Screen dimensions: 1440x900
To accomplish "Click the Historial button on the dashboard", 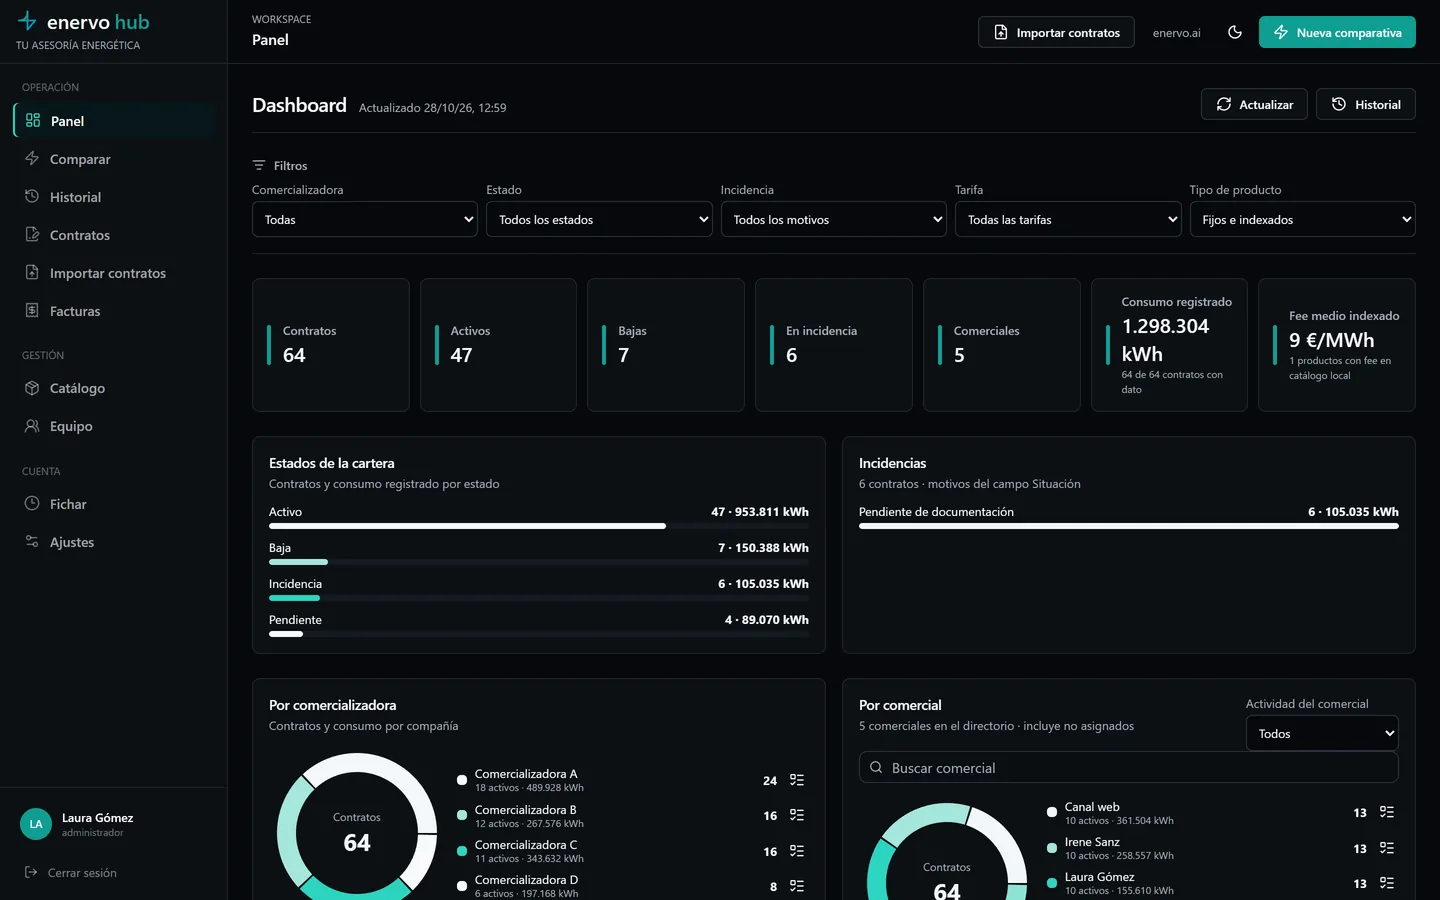I will [1366, 104].
